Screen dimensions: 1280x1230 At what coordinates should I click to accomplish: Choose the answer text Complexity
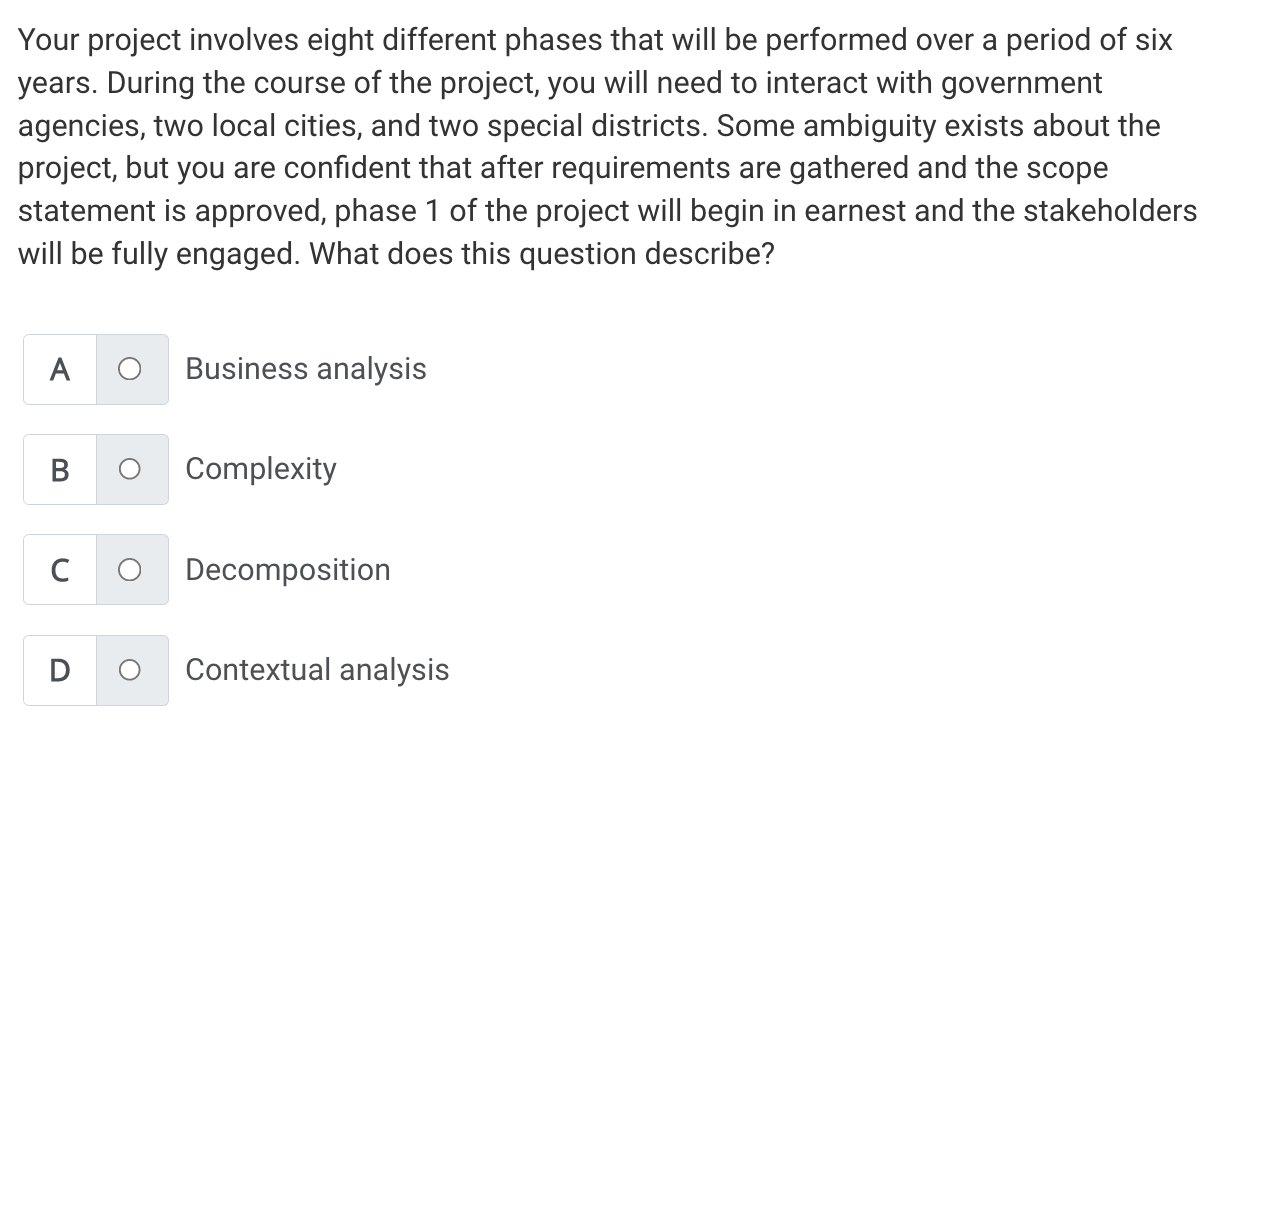click(261, 469)
